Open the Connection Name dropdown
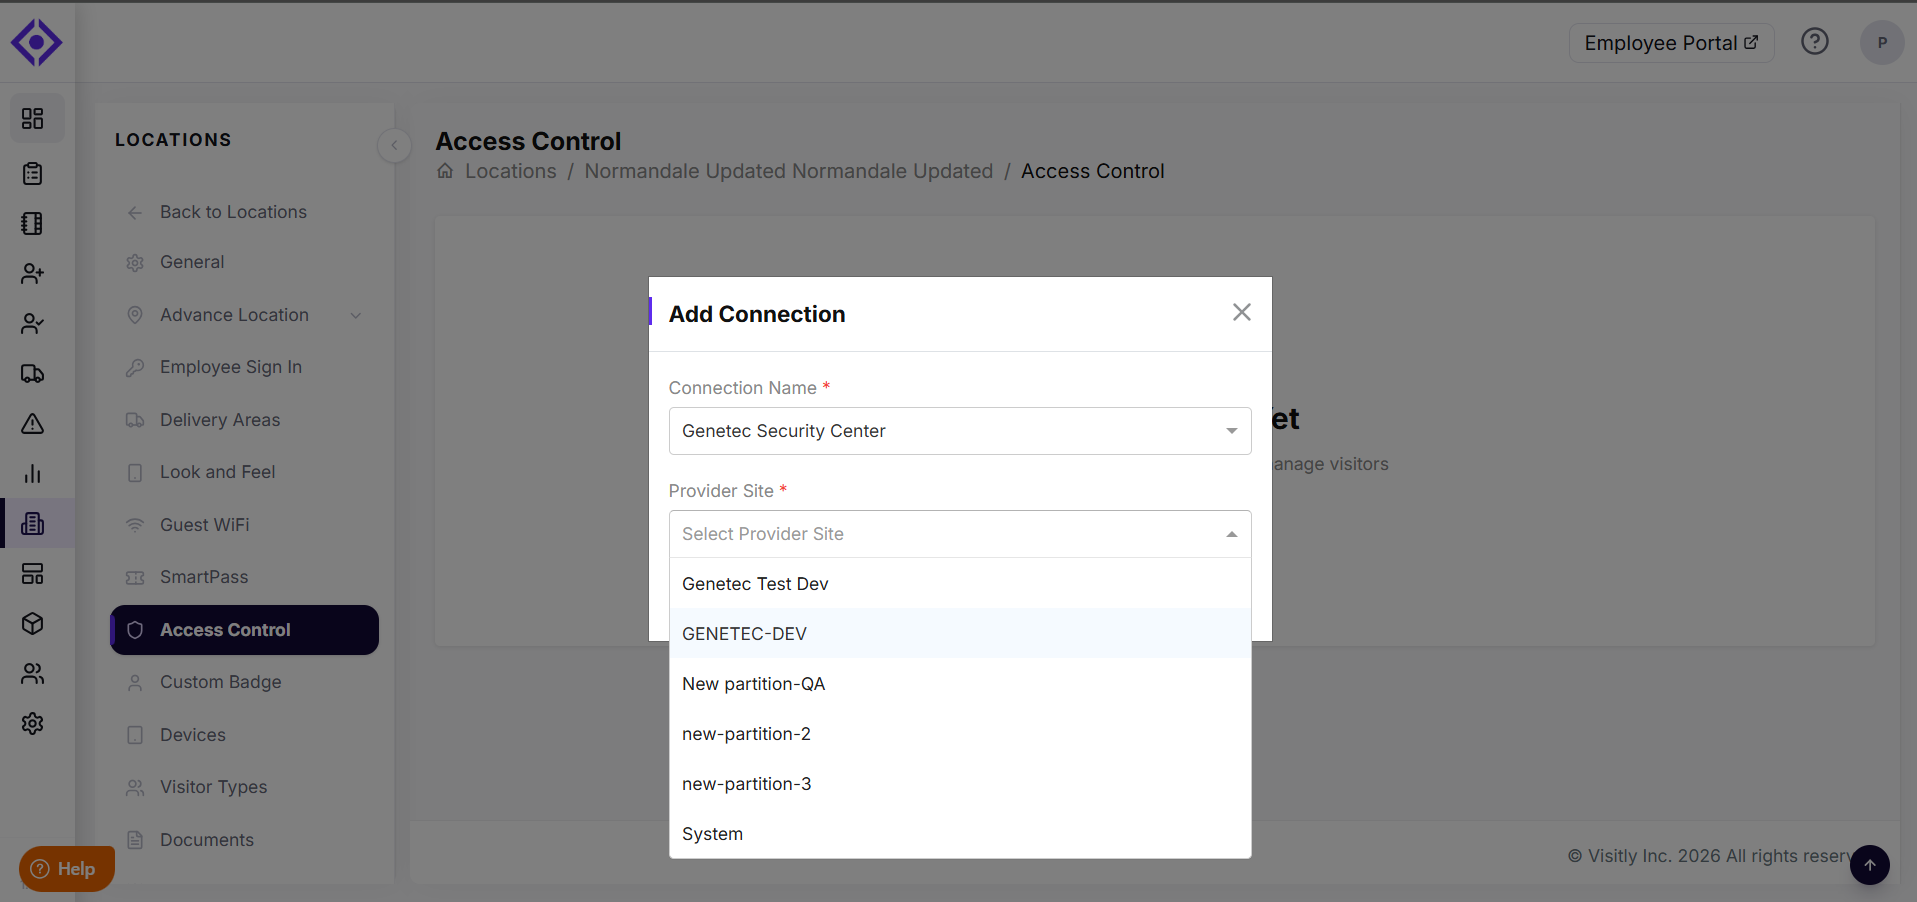Screen dimensions: 1917x902 959,431
